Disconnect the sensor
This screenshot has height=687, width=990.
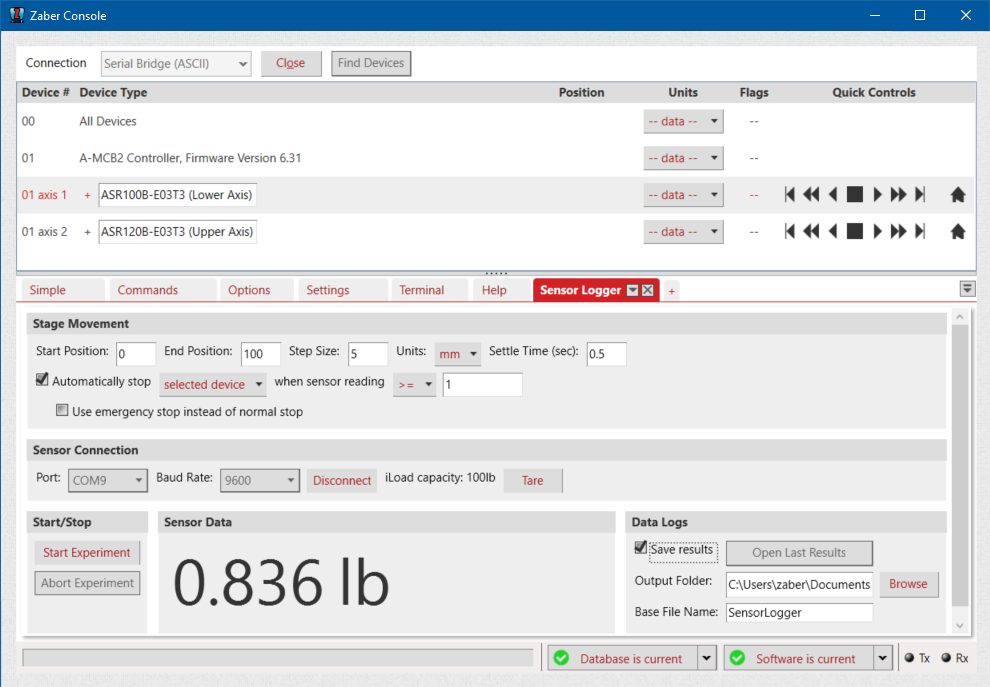(x=342, y=481)
